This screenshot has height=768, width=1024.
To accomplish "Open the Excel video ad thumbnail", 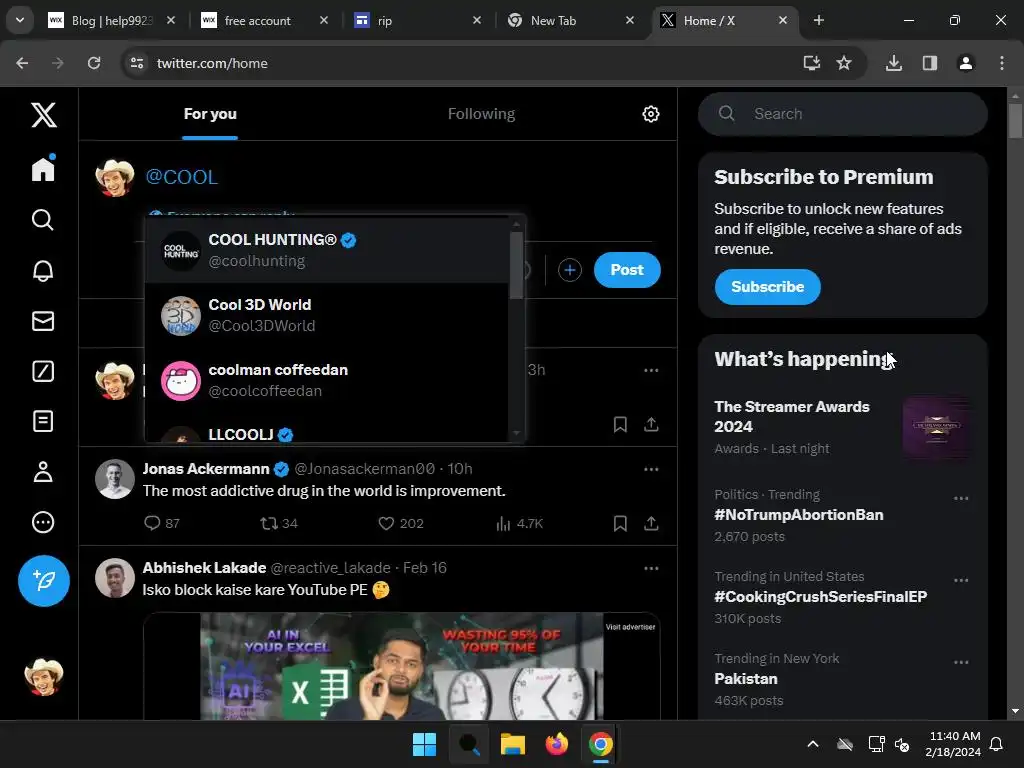I will pos(402,666).
